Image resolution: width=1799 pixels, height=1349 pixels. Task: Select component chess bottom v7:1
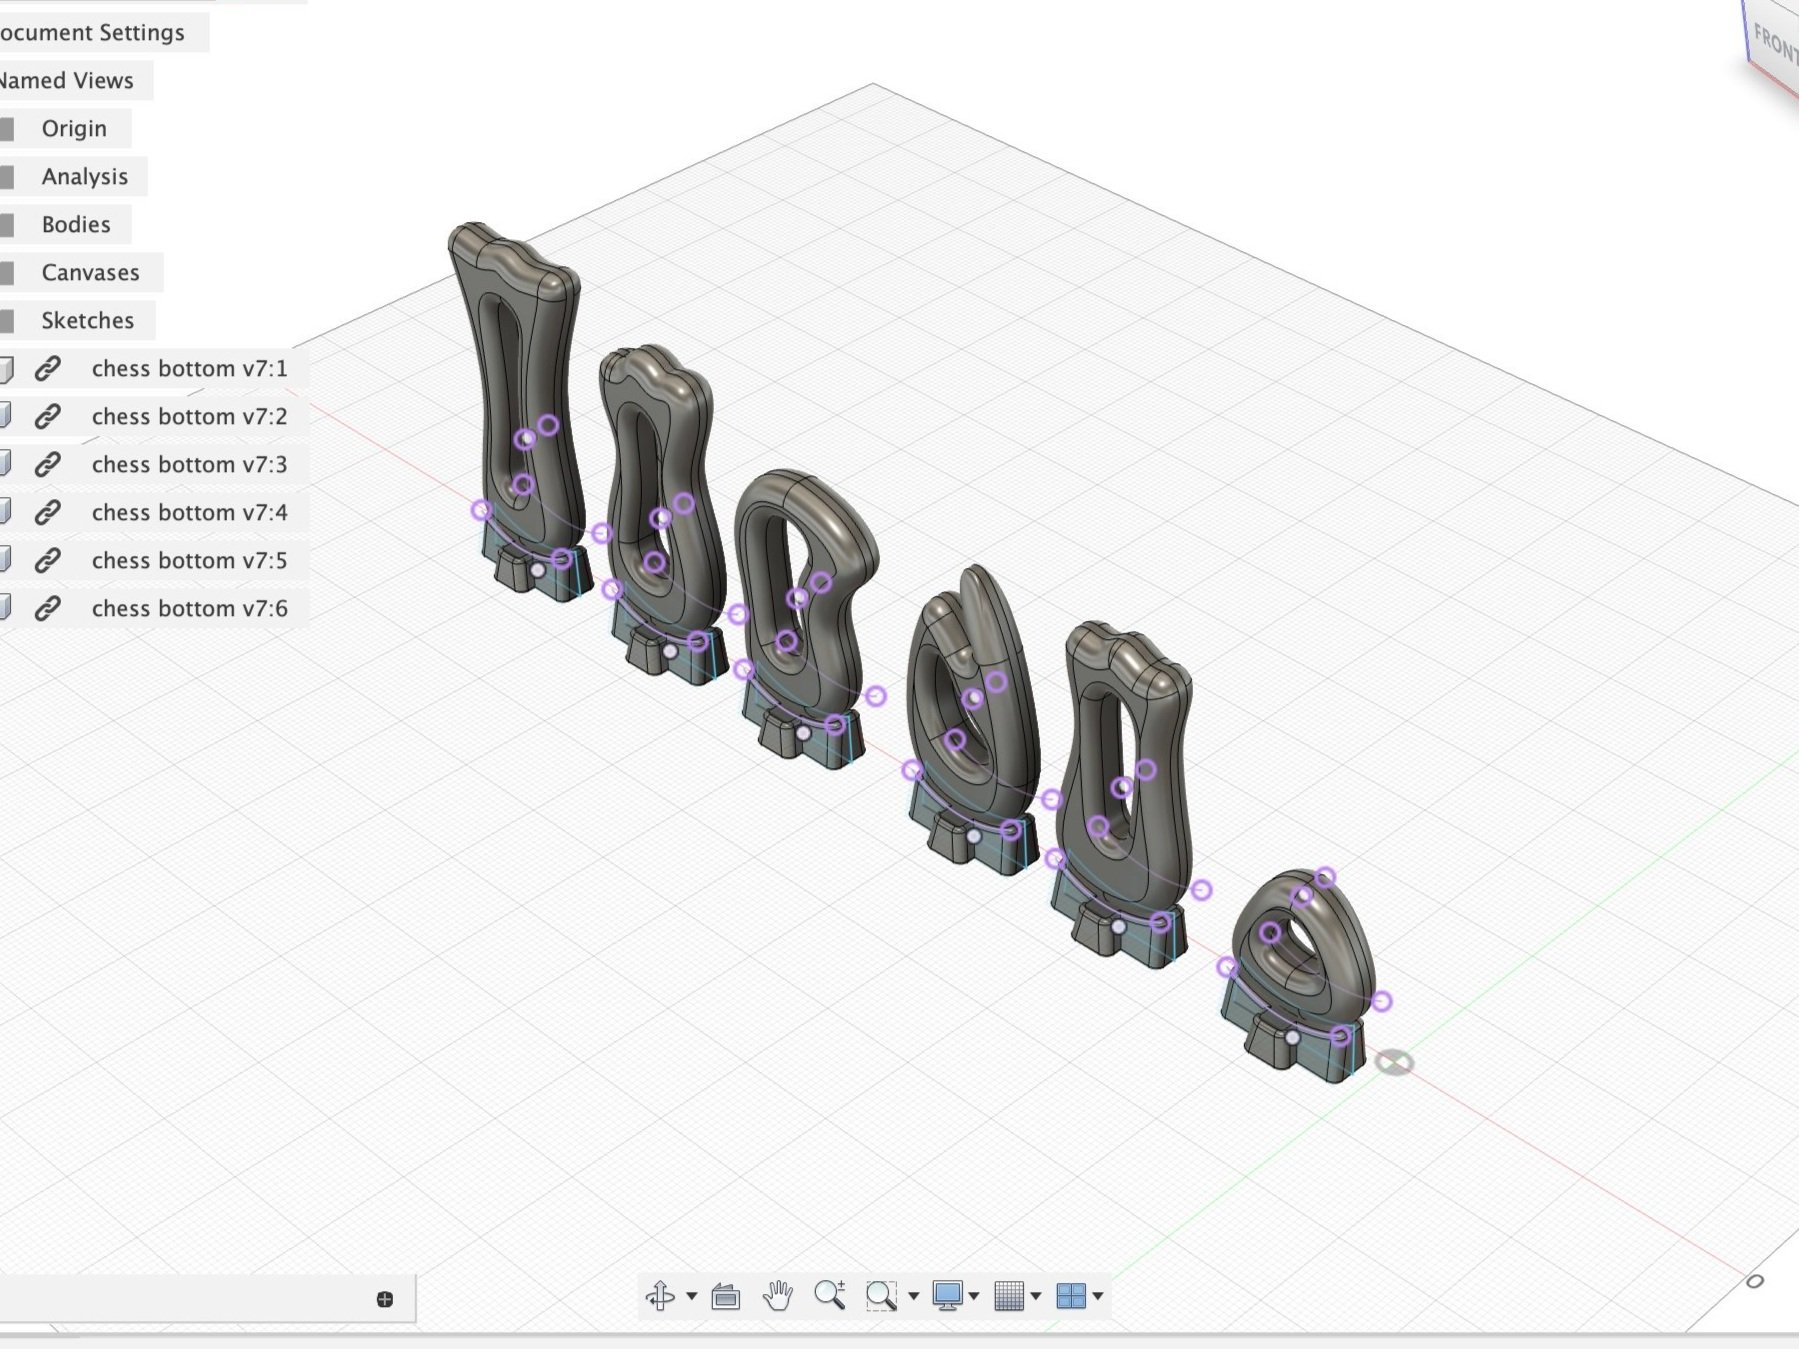[x=189, y=369]
